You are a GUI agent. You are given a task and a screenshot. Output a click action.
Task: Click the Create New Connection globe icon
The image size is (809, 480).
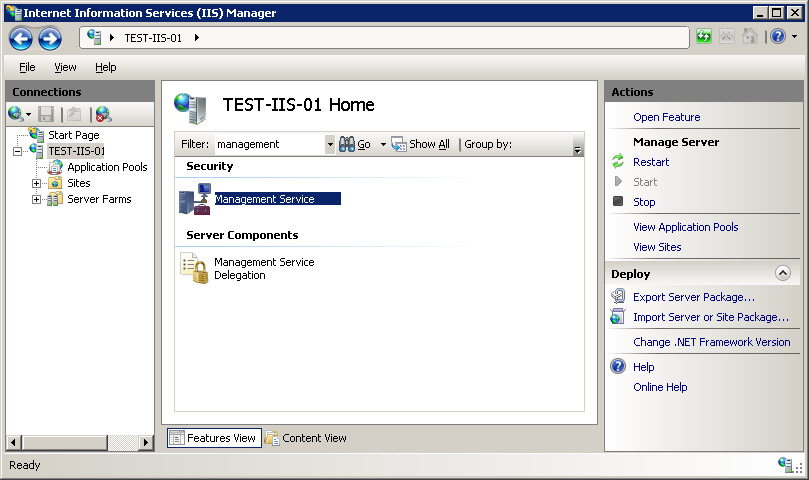click(15, 114)
